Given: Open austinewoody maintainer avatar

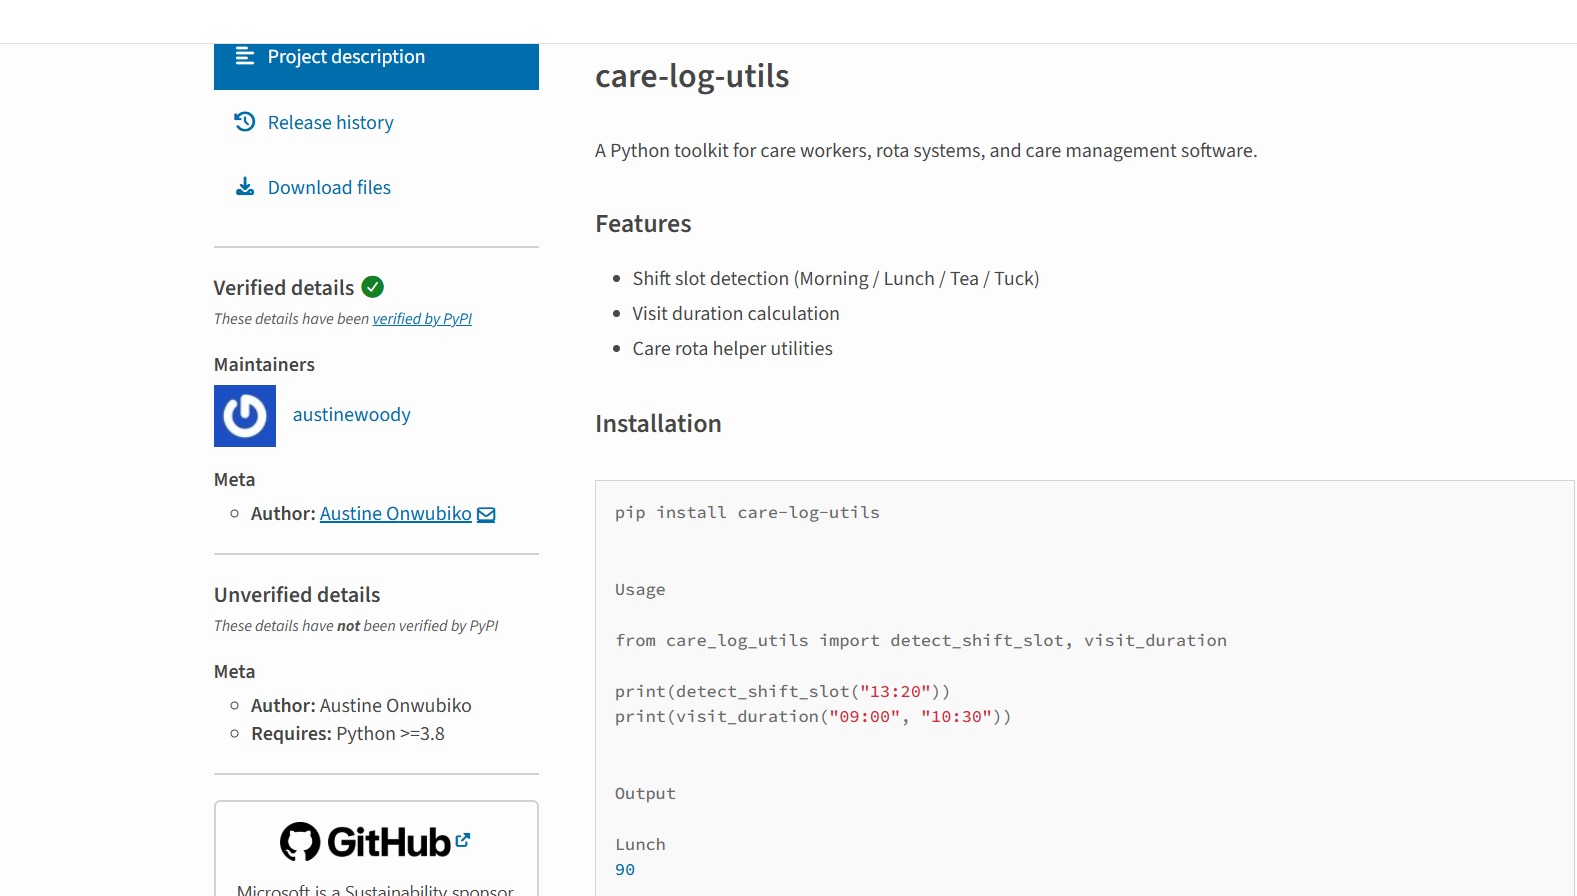Looking at the screenshot, I should [245, 416].
